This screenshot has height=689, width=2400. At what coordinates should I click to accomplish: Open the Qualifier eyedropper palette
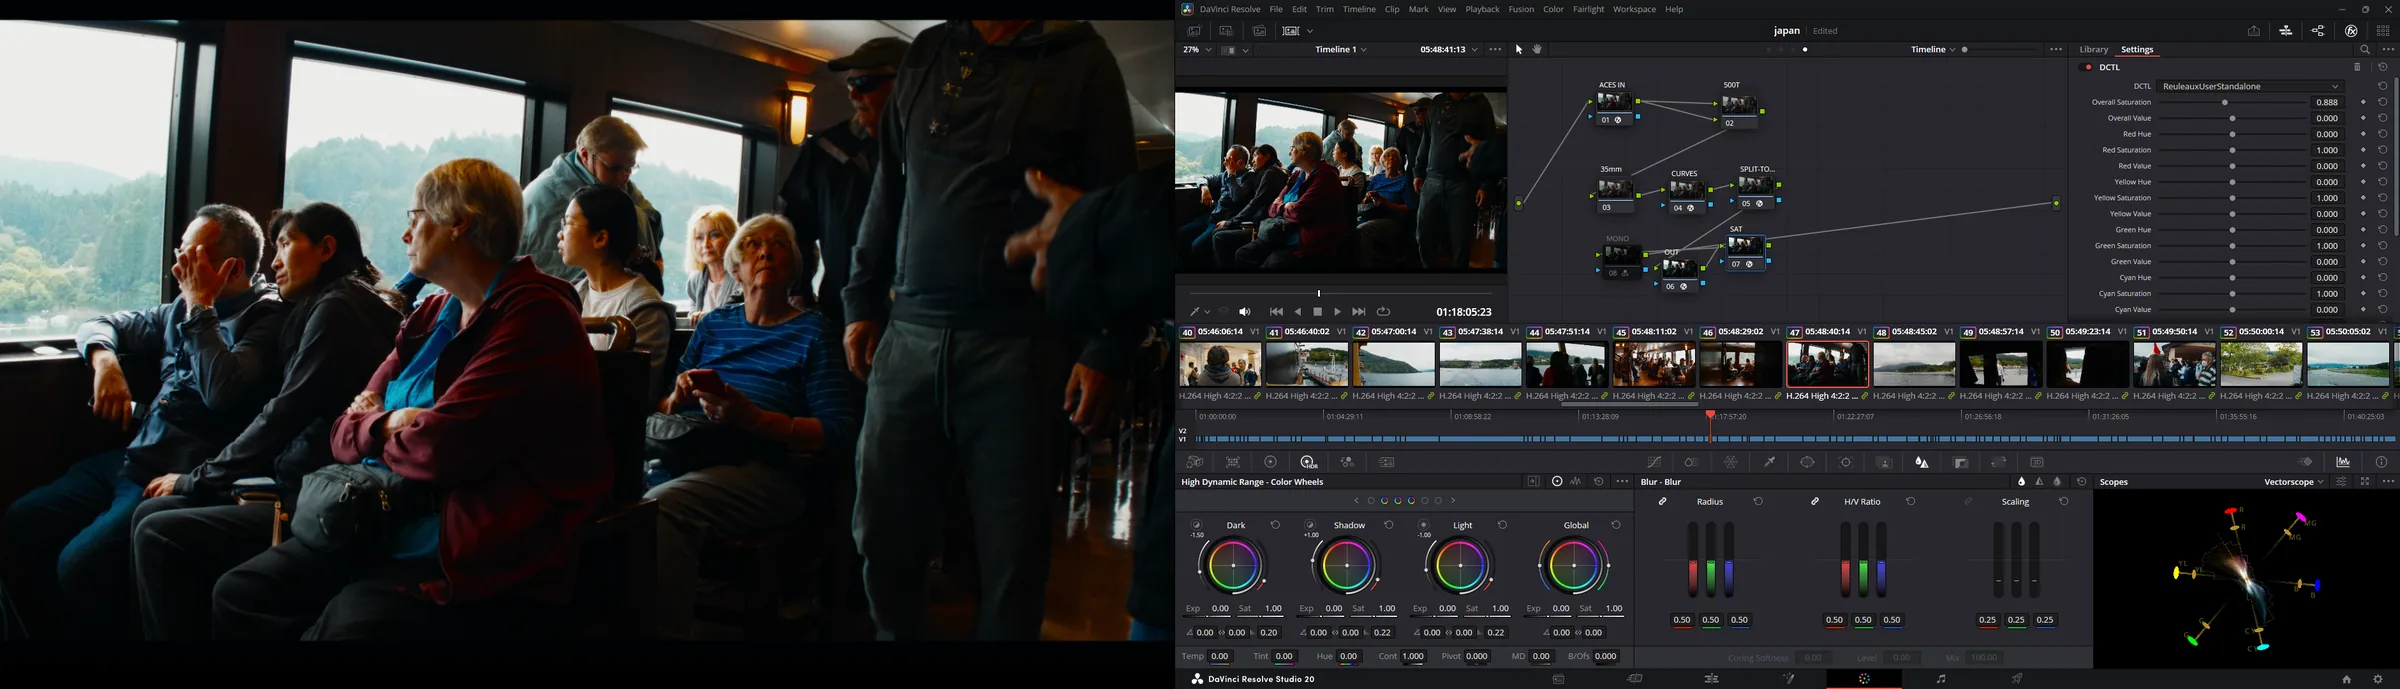click(x=1769, y=462)
